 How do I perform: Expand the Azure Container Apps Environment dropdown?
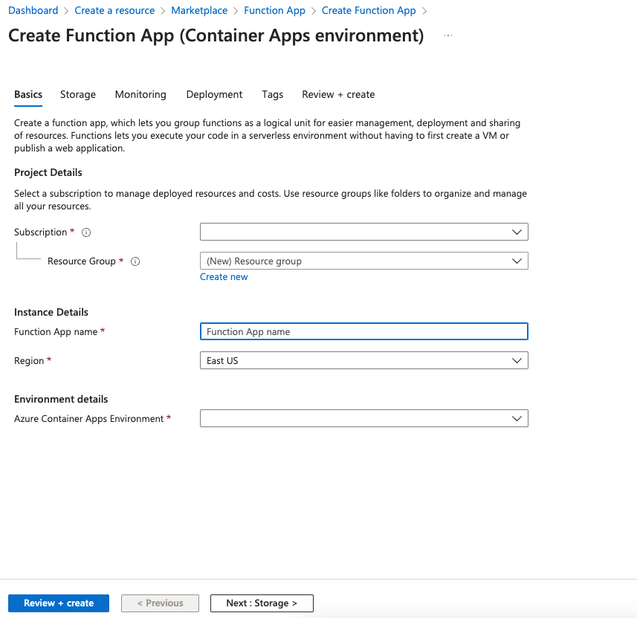tap(364, 419)
